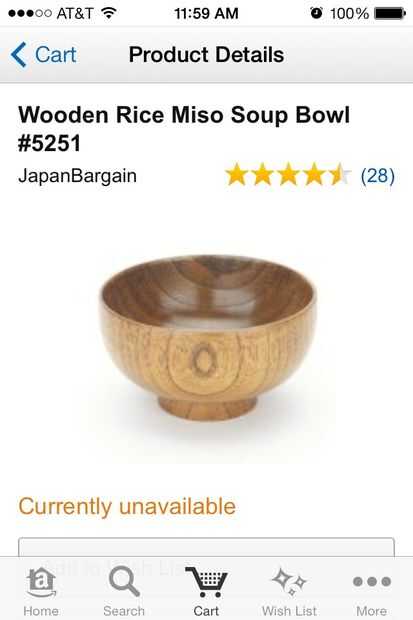View the wooden bowl product image

coord(208,337)
